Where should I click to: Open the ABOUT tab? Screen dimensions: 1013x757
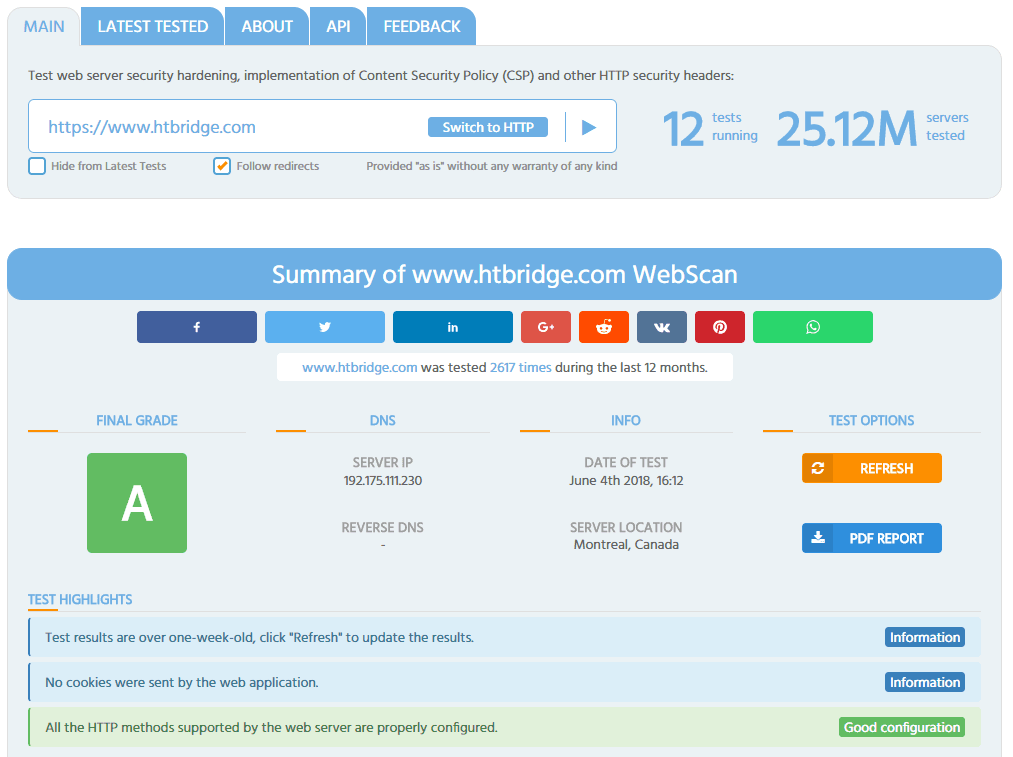point(267,26)
